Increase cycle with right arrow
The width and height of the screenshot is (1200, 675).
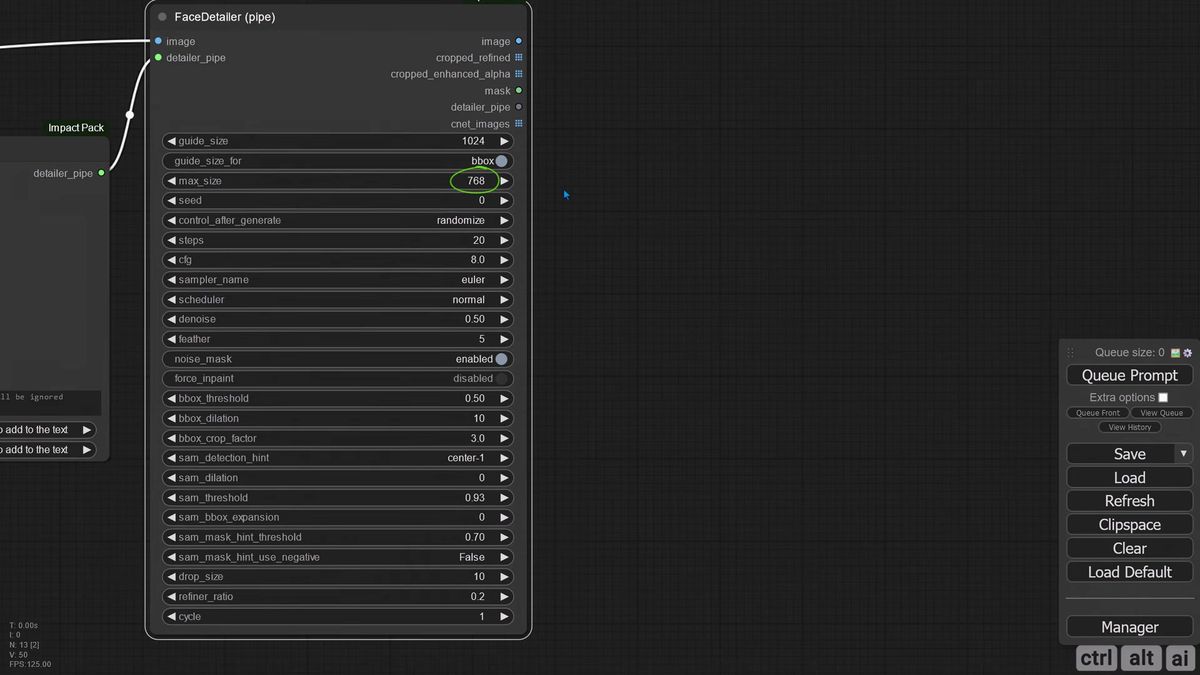tap(504, 616)
